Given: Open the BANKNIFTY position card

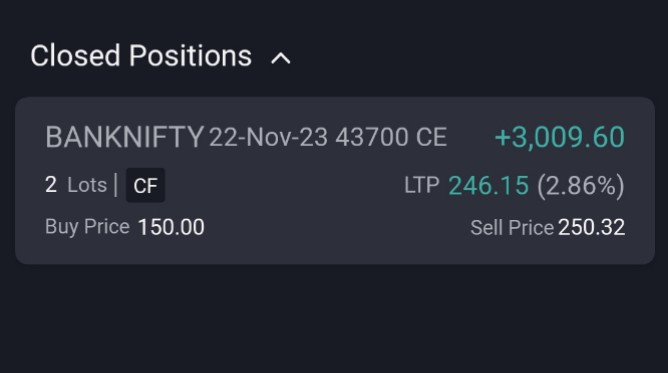Looking at the screenshot, I should pyautogui.click(x=335, y=181).
